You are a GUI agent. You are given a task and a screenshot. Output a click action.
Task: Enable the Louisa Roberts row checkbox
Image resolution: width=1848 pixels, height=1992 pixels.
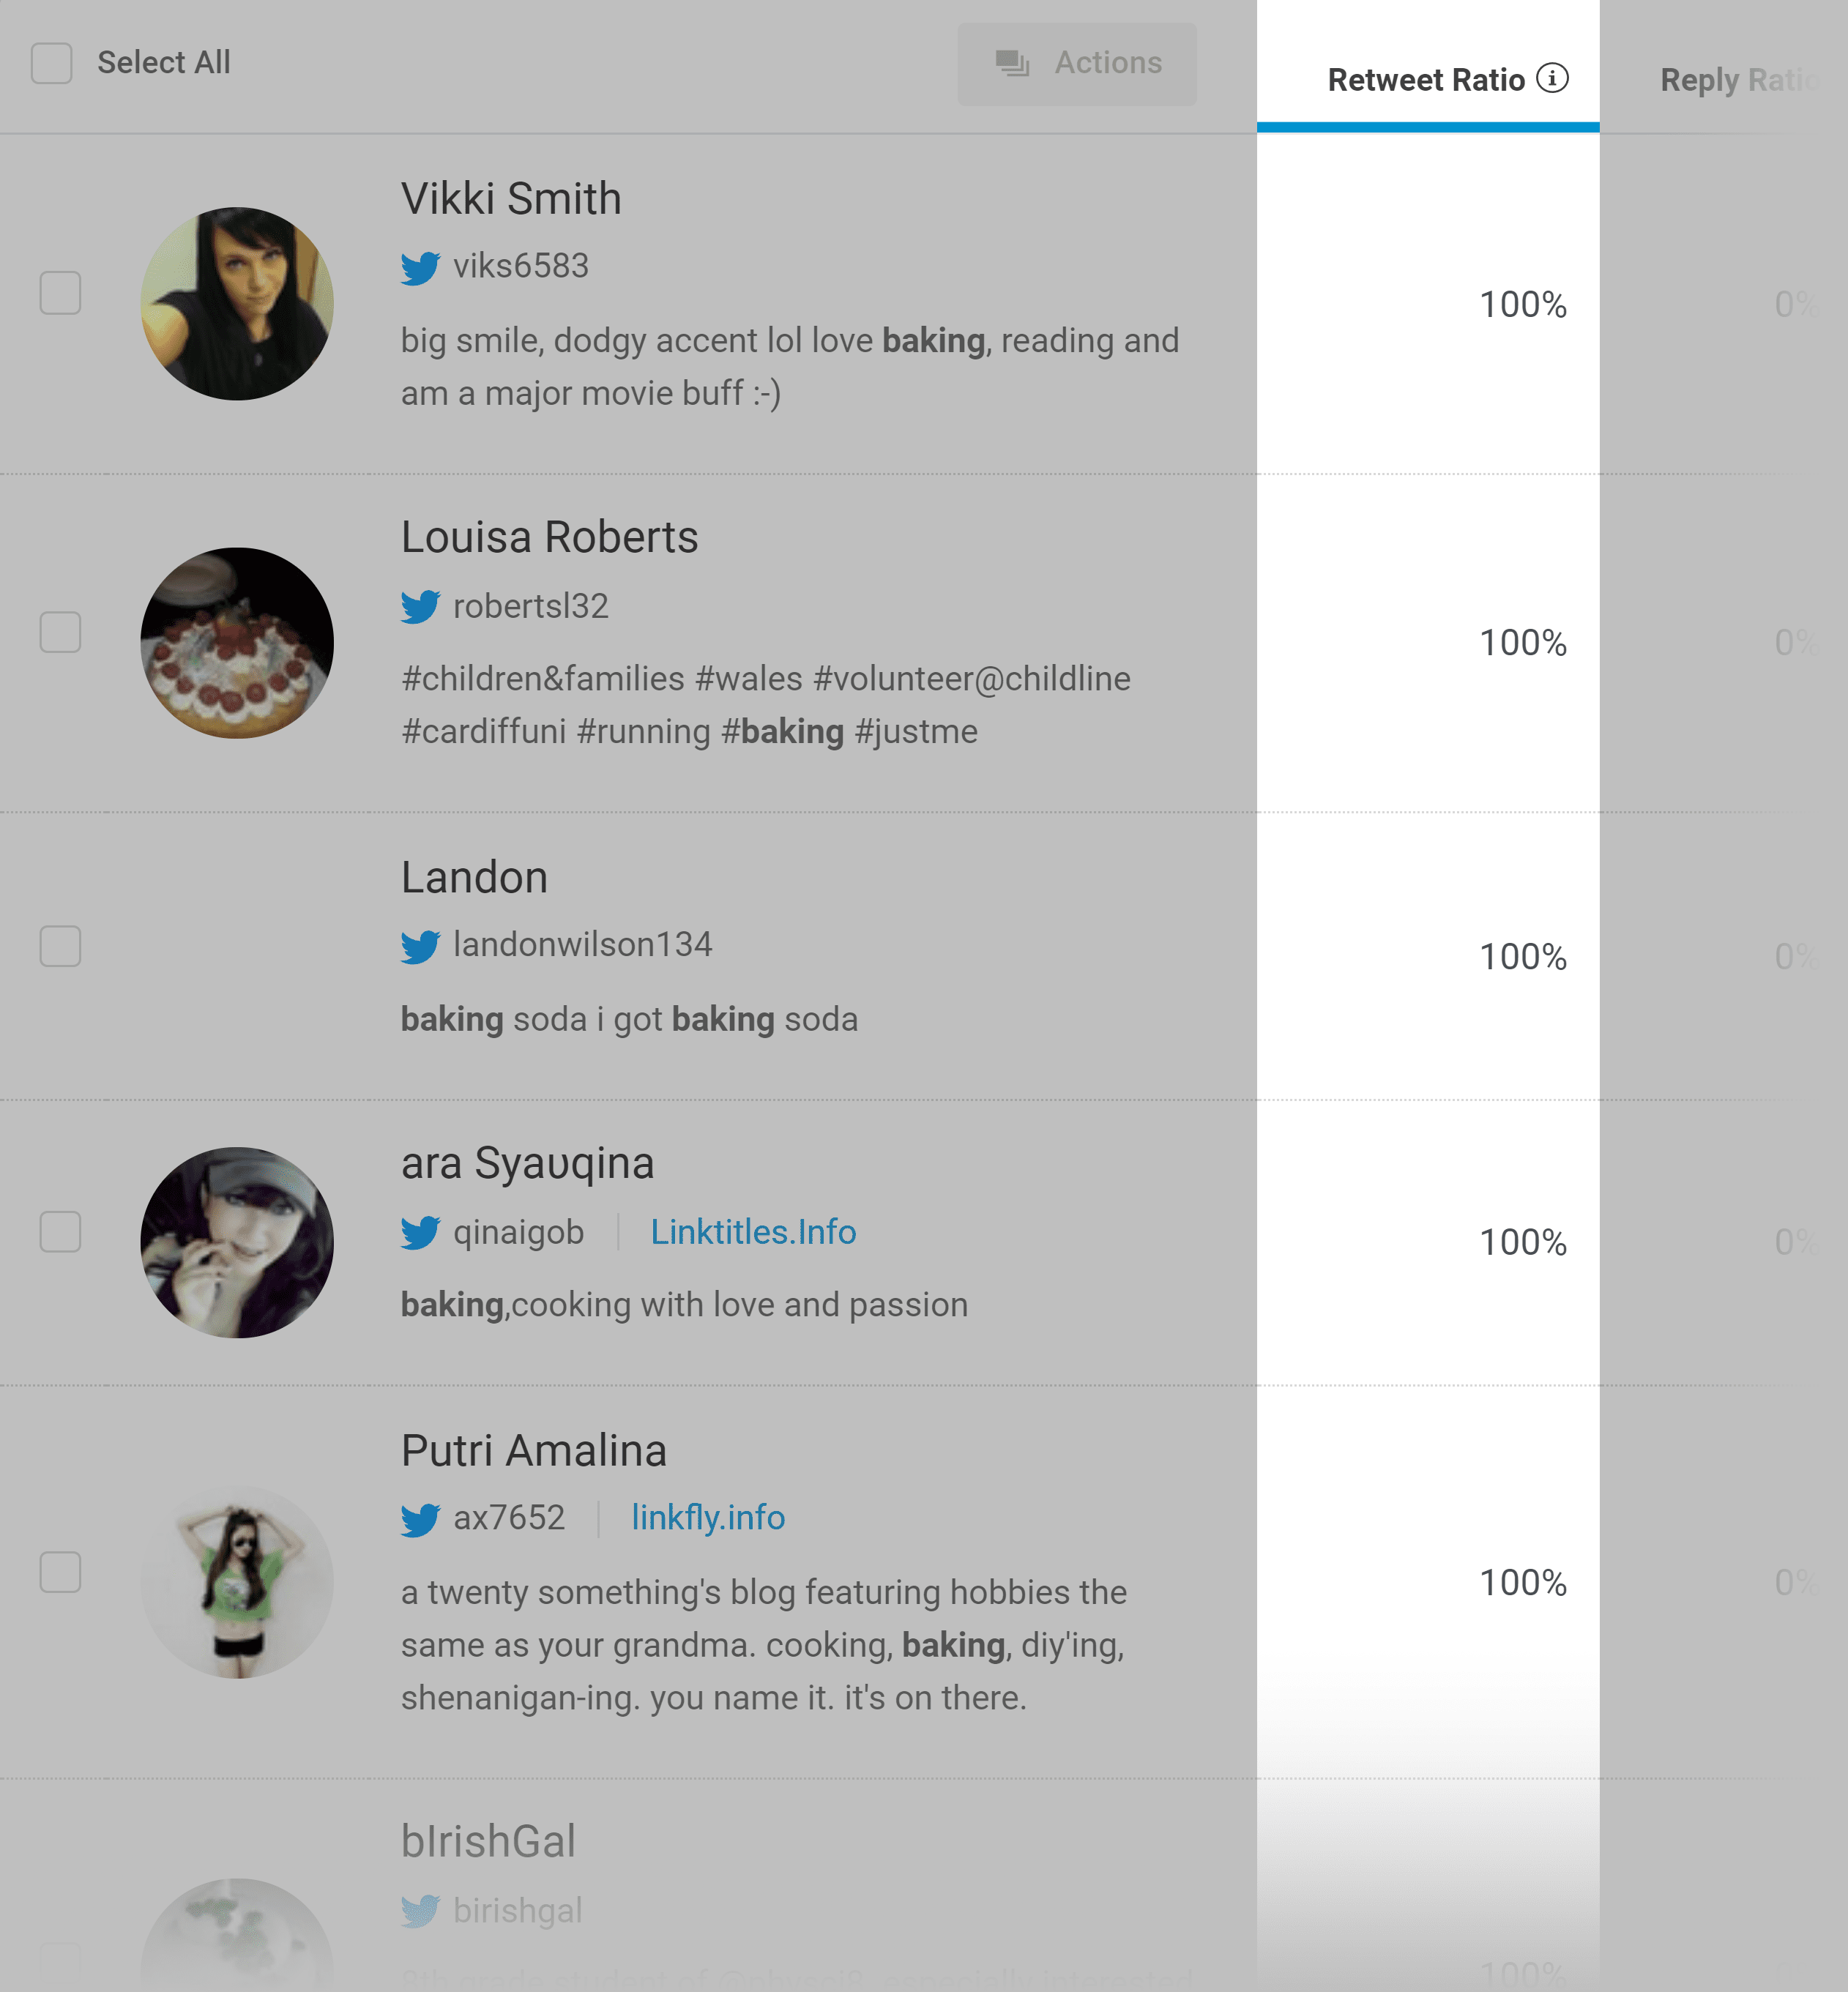click(61, 633)
